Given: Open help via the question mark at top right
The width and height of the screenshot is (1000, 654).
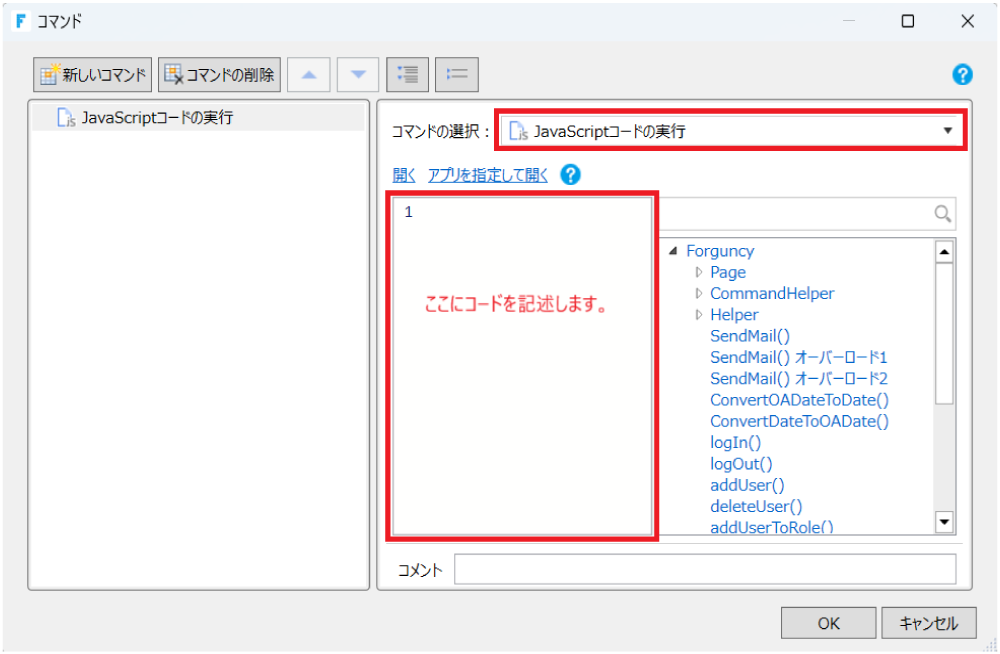Looking at the screenshot, I should tap(961, 74).
